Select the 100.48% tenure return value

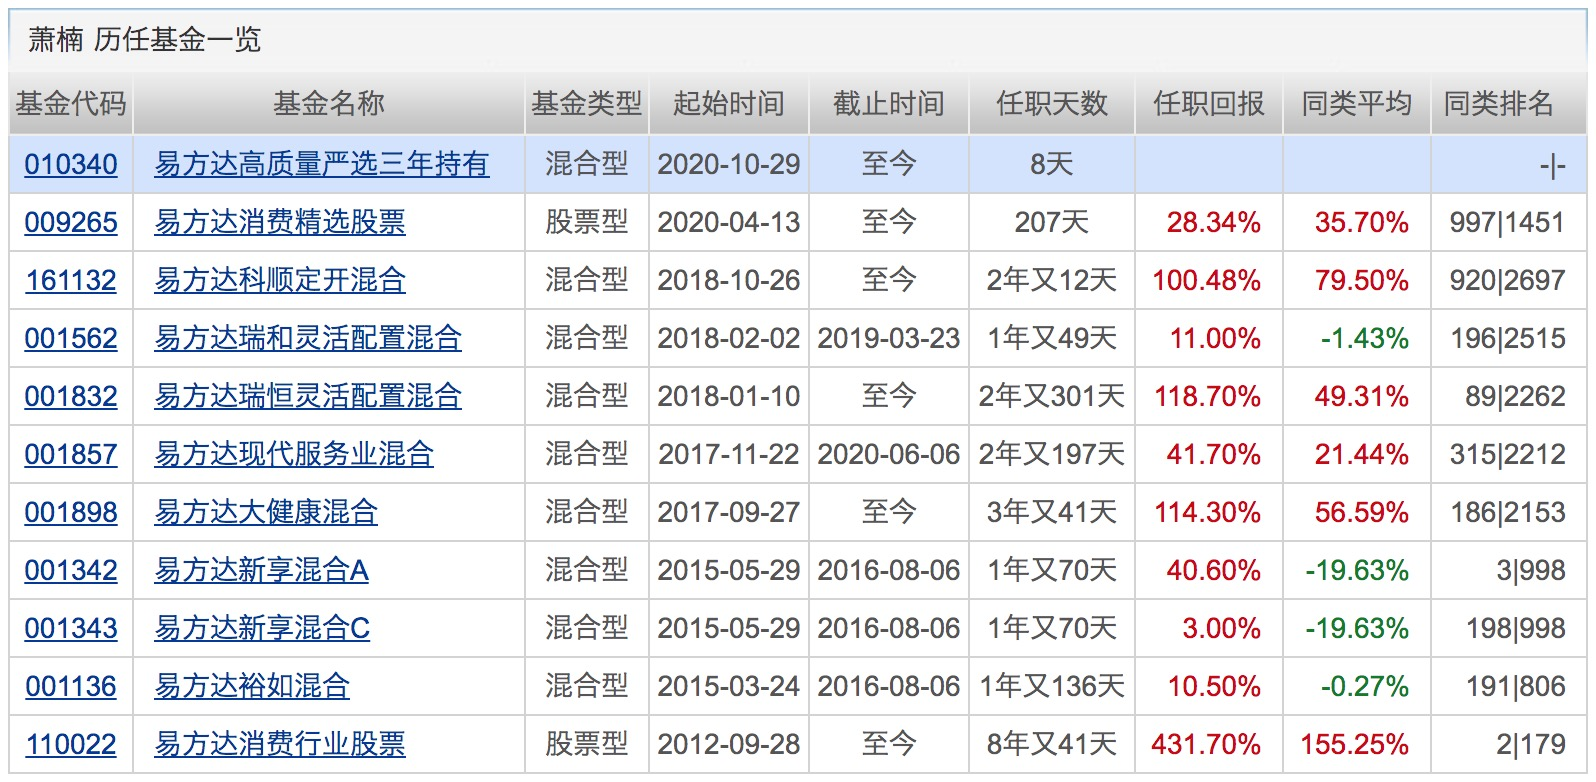(1207, 280)
